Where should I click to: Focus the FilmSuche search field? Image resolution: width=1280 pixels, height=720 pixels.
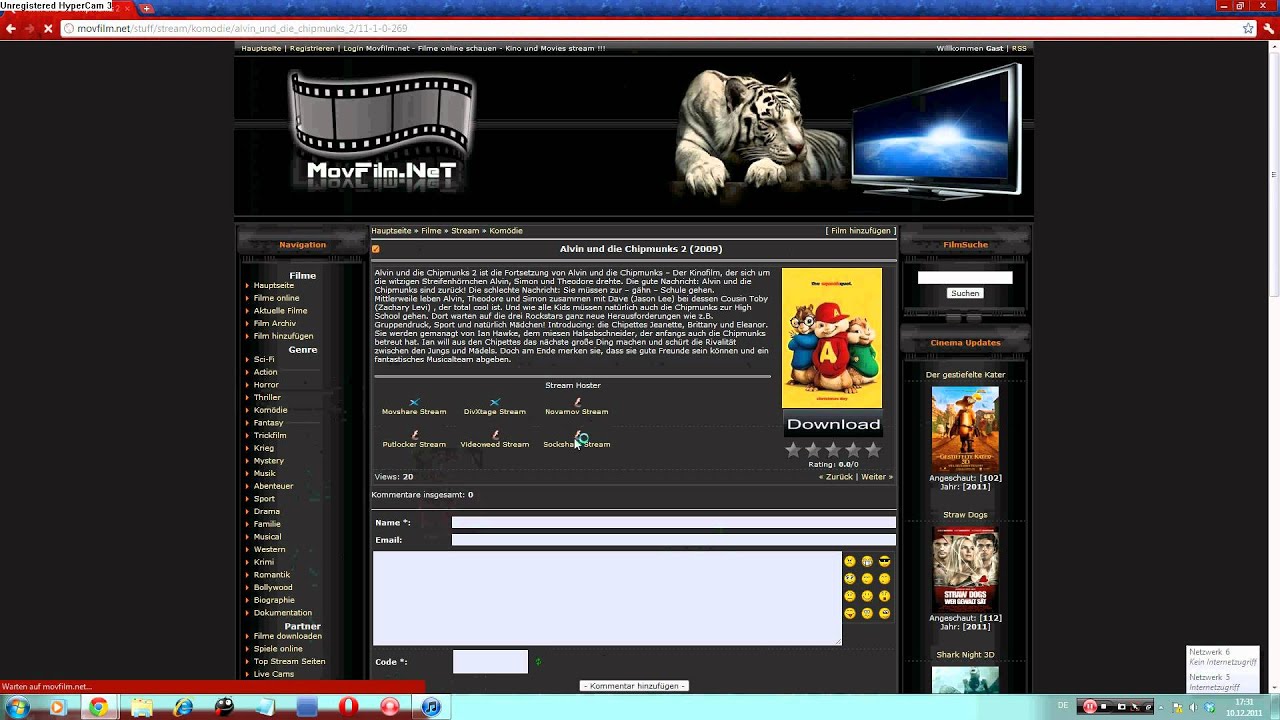coord(965,277)
